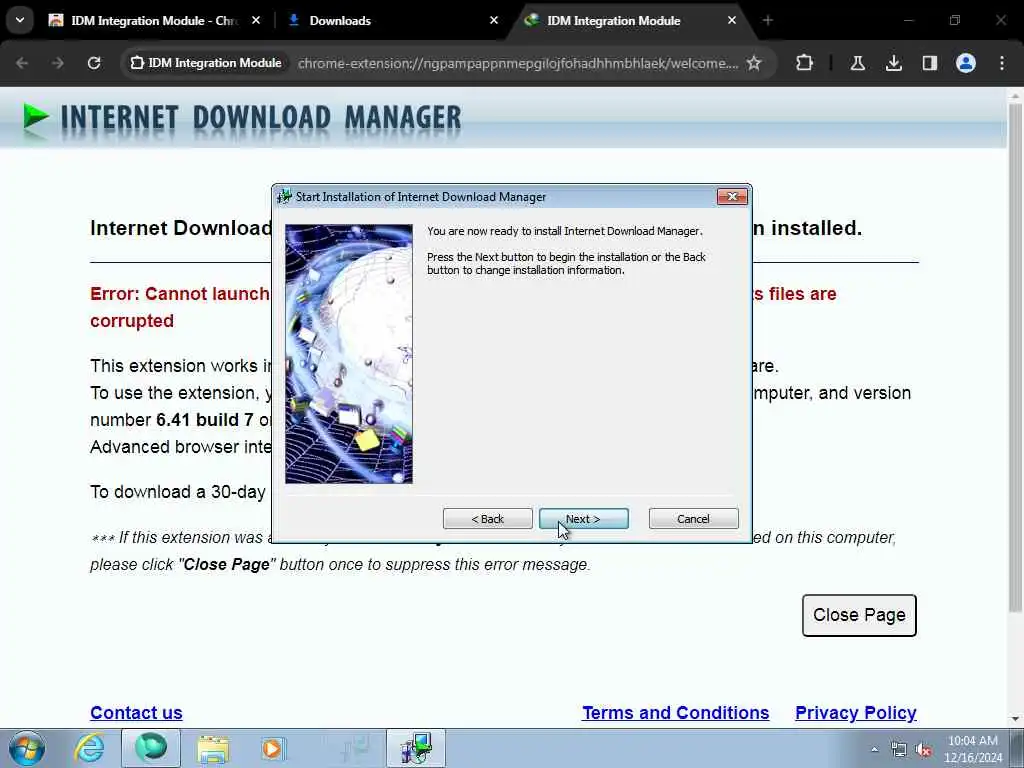Image resolution: width=1024 pixels, height=768 pixels.
Task: Open Windows Explorer from the taskbar
Action: click(x=213, y=748)
